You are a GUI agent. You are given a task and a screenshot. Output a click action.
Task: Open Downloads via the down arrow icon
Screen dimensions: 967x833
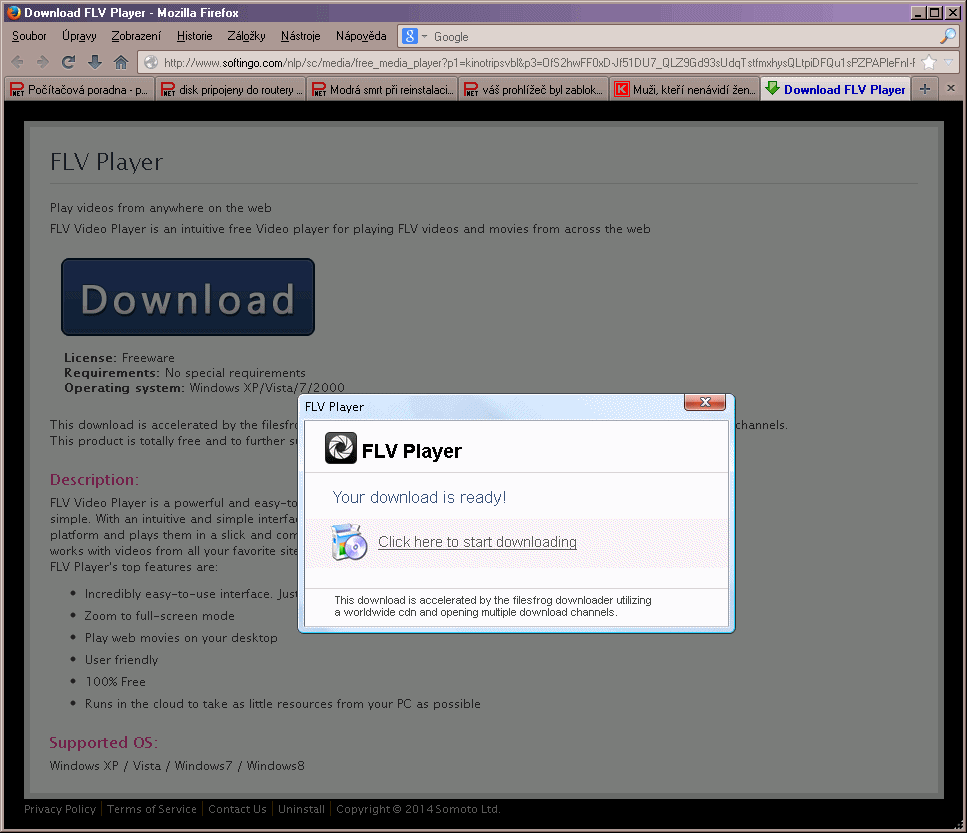(x=94, y=62)
